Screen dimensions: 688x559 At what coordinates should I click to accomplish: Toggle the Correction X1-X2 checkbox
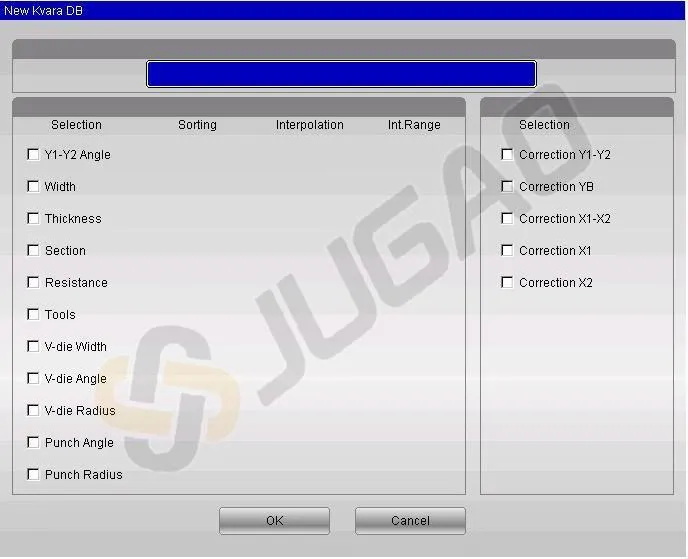point(507,219)
